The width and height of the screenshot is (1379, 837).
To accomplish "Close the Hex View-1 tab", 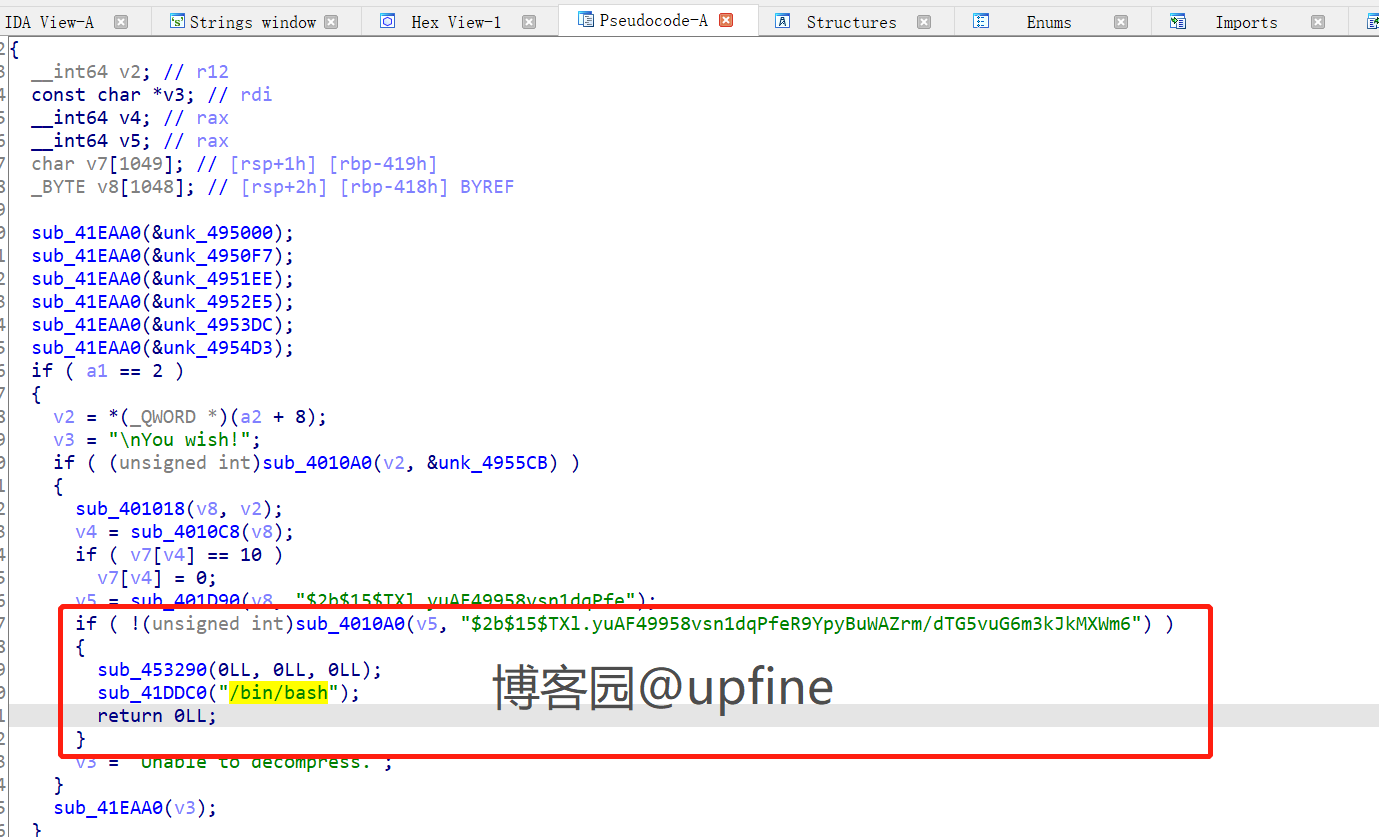I will [529, 21].
